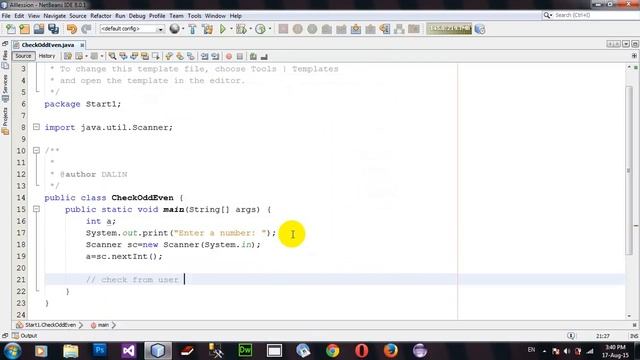The width and height of the screenshot is (640, 360).
Task: Switch to Source view button
Action: click(23, 56)
